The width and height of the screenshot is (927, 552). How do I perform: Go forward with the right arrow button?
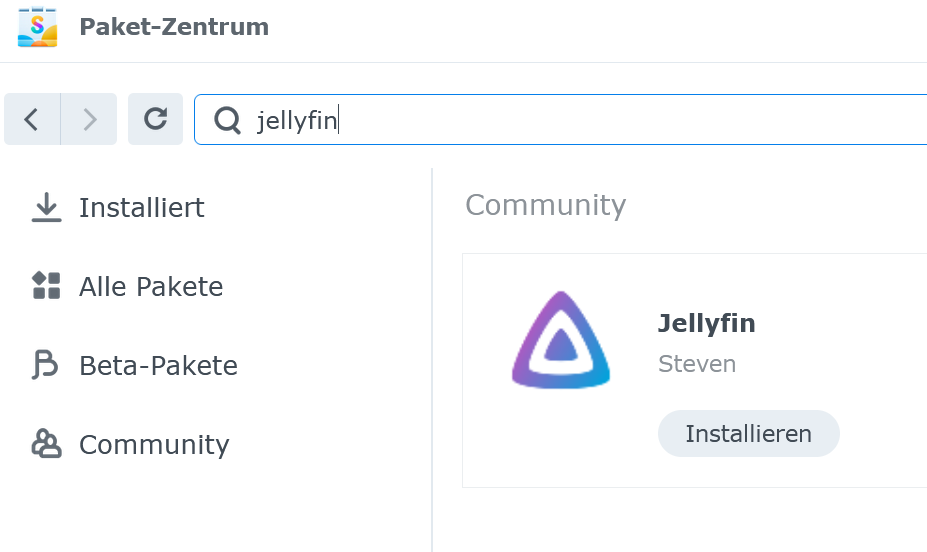[x=89, y=119]
